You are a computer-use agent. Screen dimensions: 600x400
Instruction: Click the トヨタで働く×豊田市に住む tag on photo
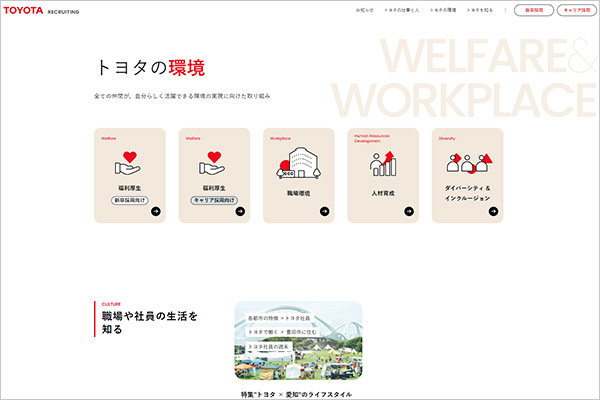(x=282, y=332)
